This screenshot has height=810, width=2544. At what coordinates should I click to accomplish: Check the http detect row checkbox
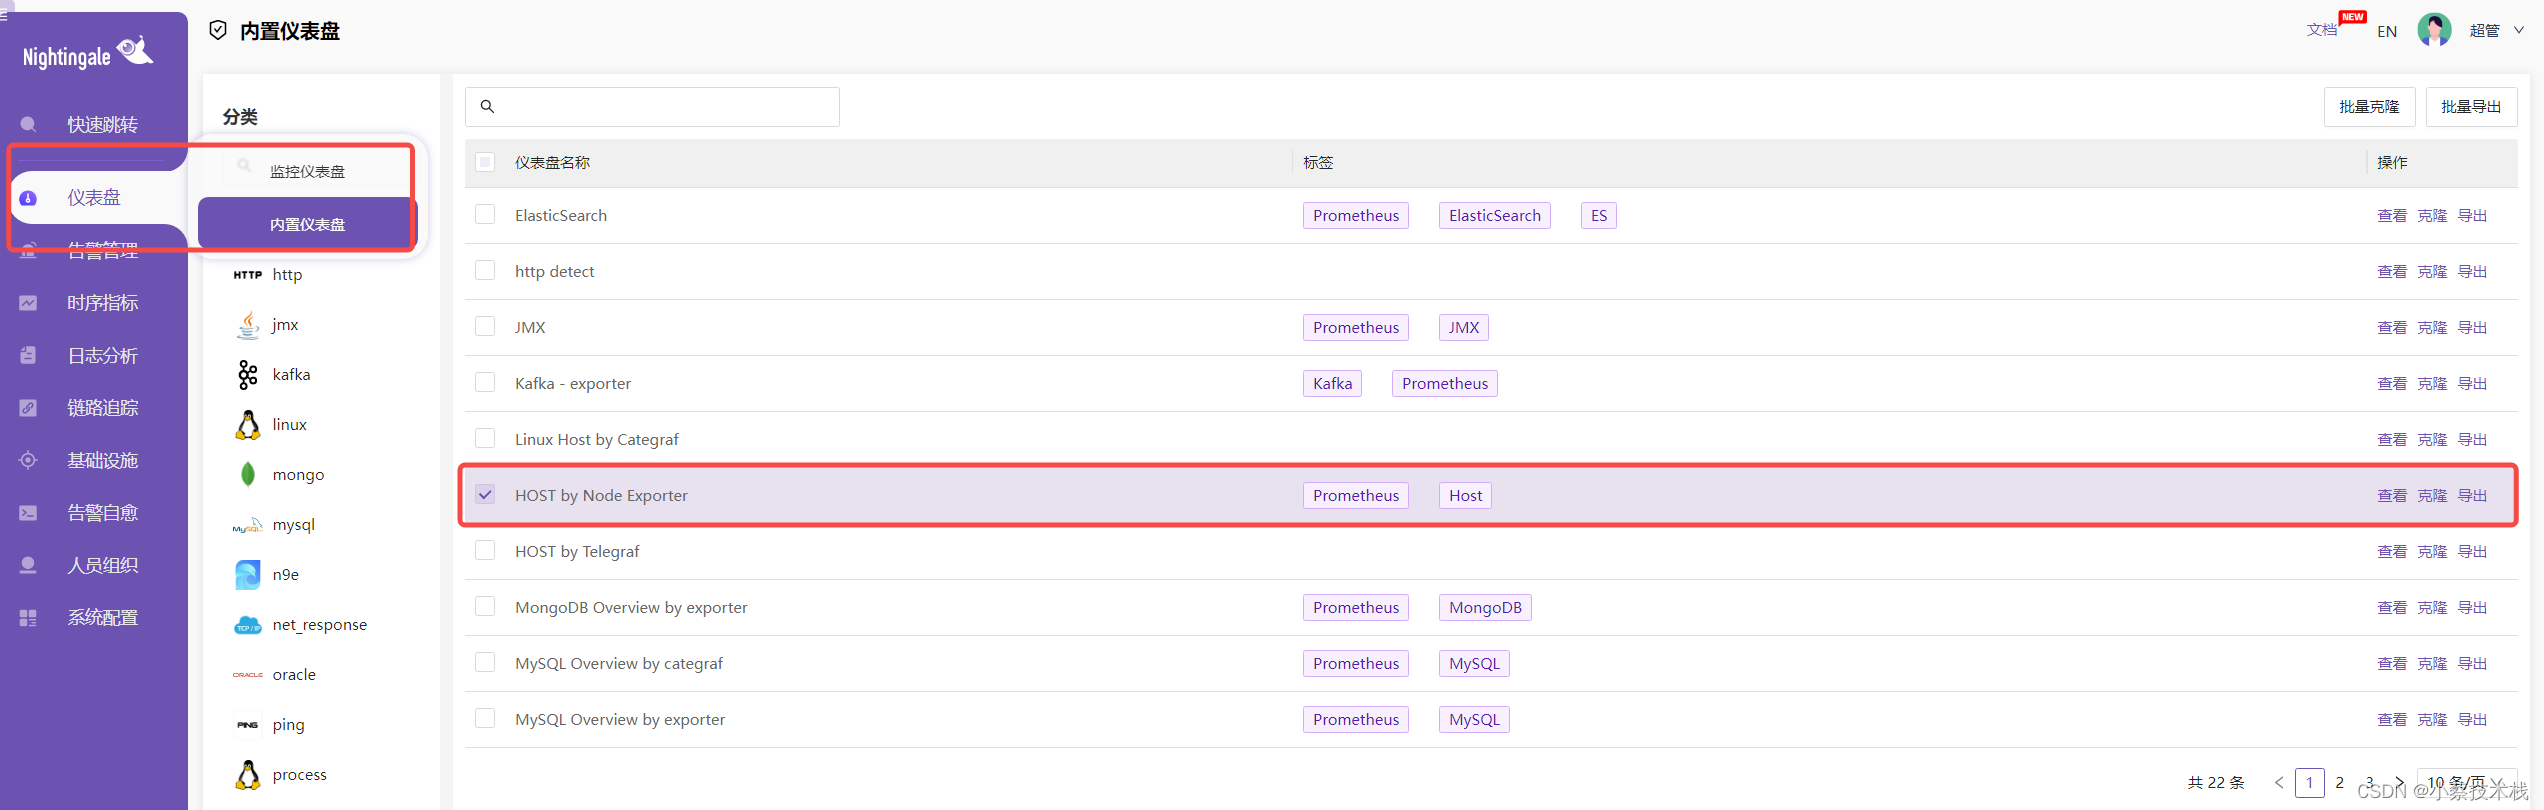pos(485,270)
